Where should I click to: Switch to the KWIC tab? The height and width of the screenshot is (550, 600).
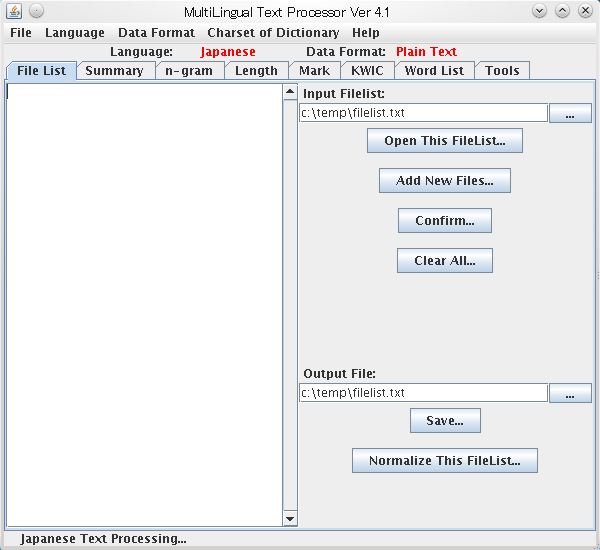(x=367, y=70)
